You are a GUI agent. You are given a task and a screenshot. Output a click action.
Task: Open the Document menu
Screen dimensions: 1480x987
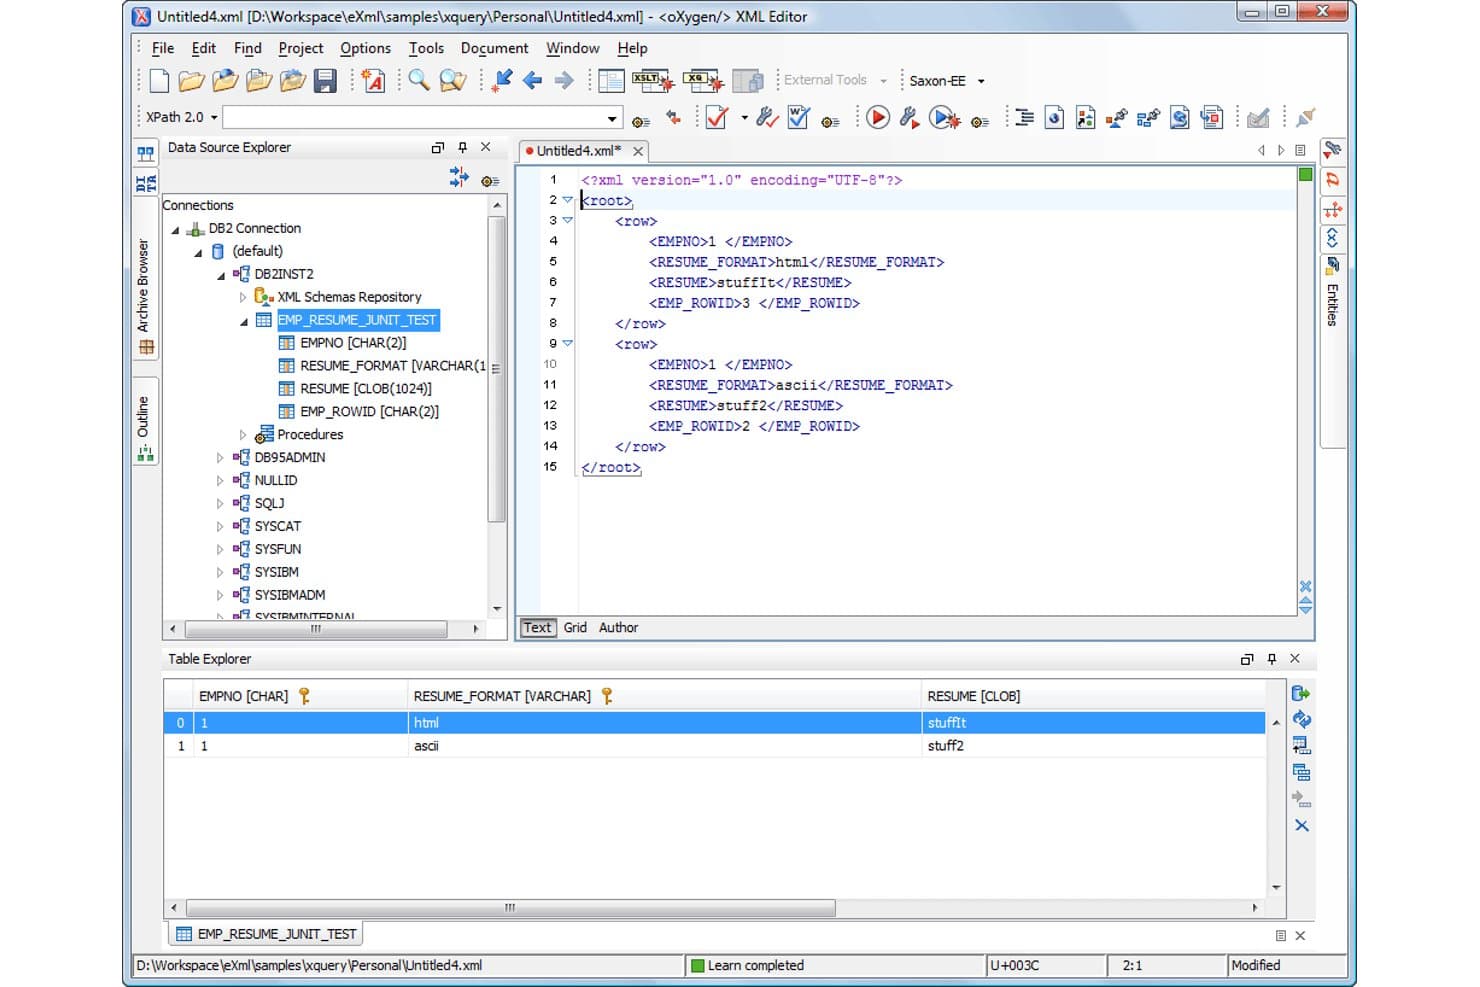[x=494, y=48]
